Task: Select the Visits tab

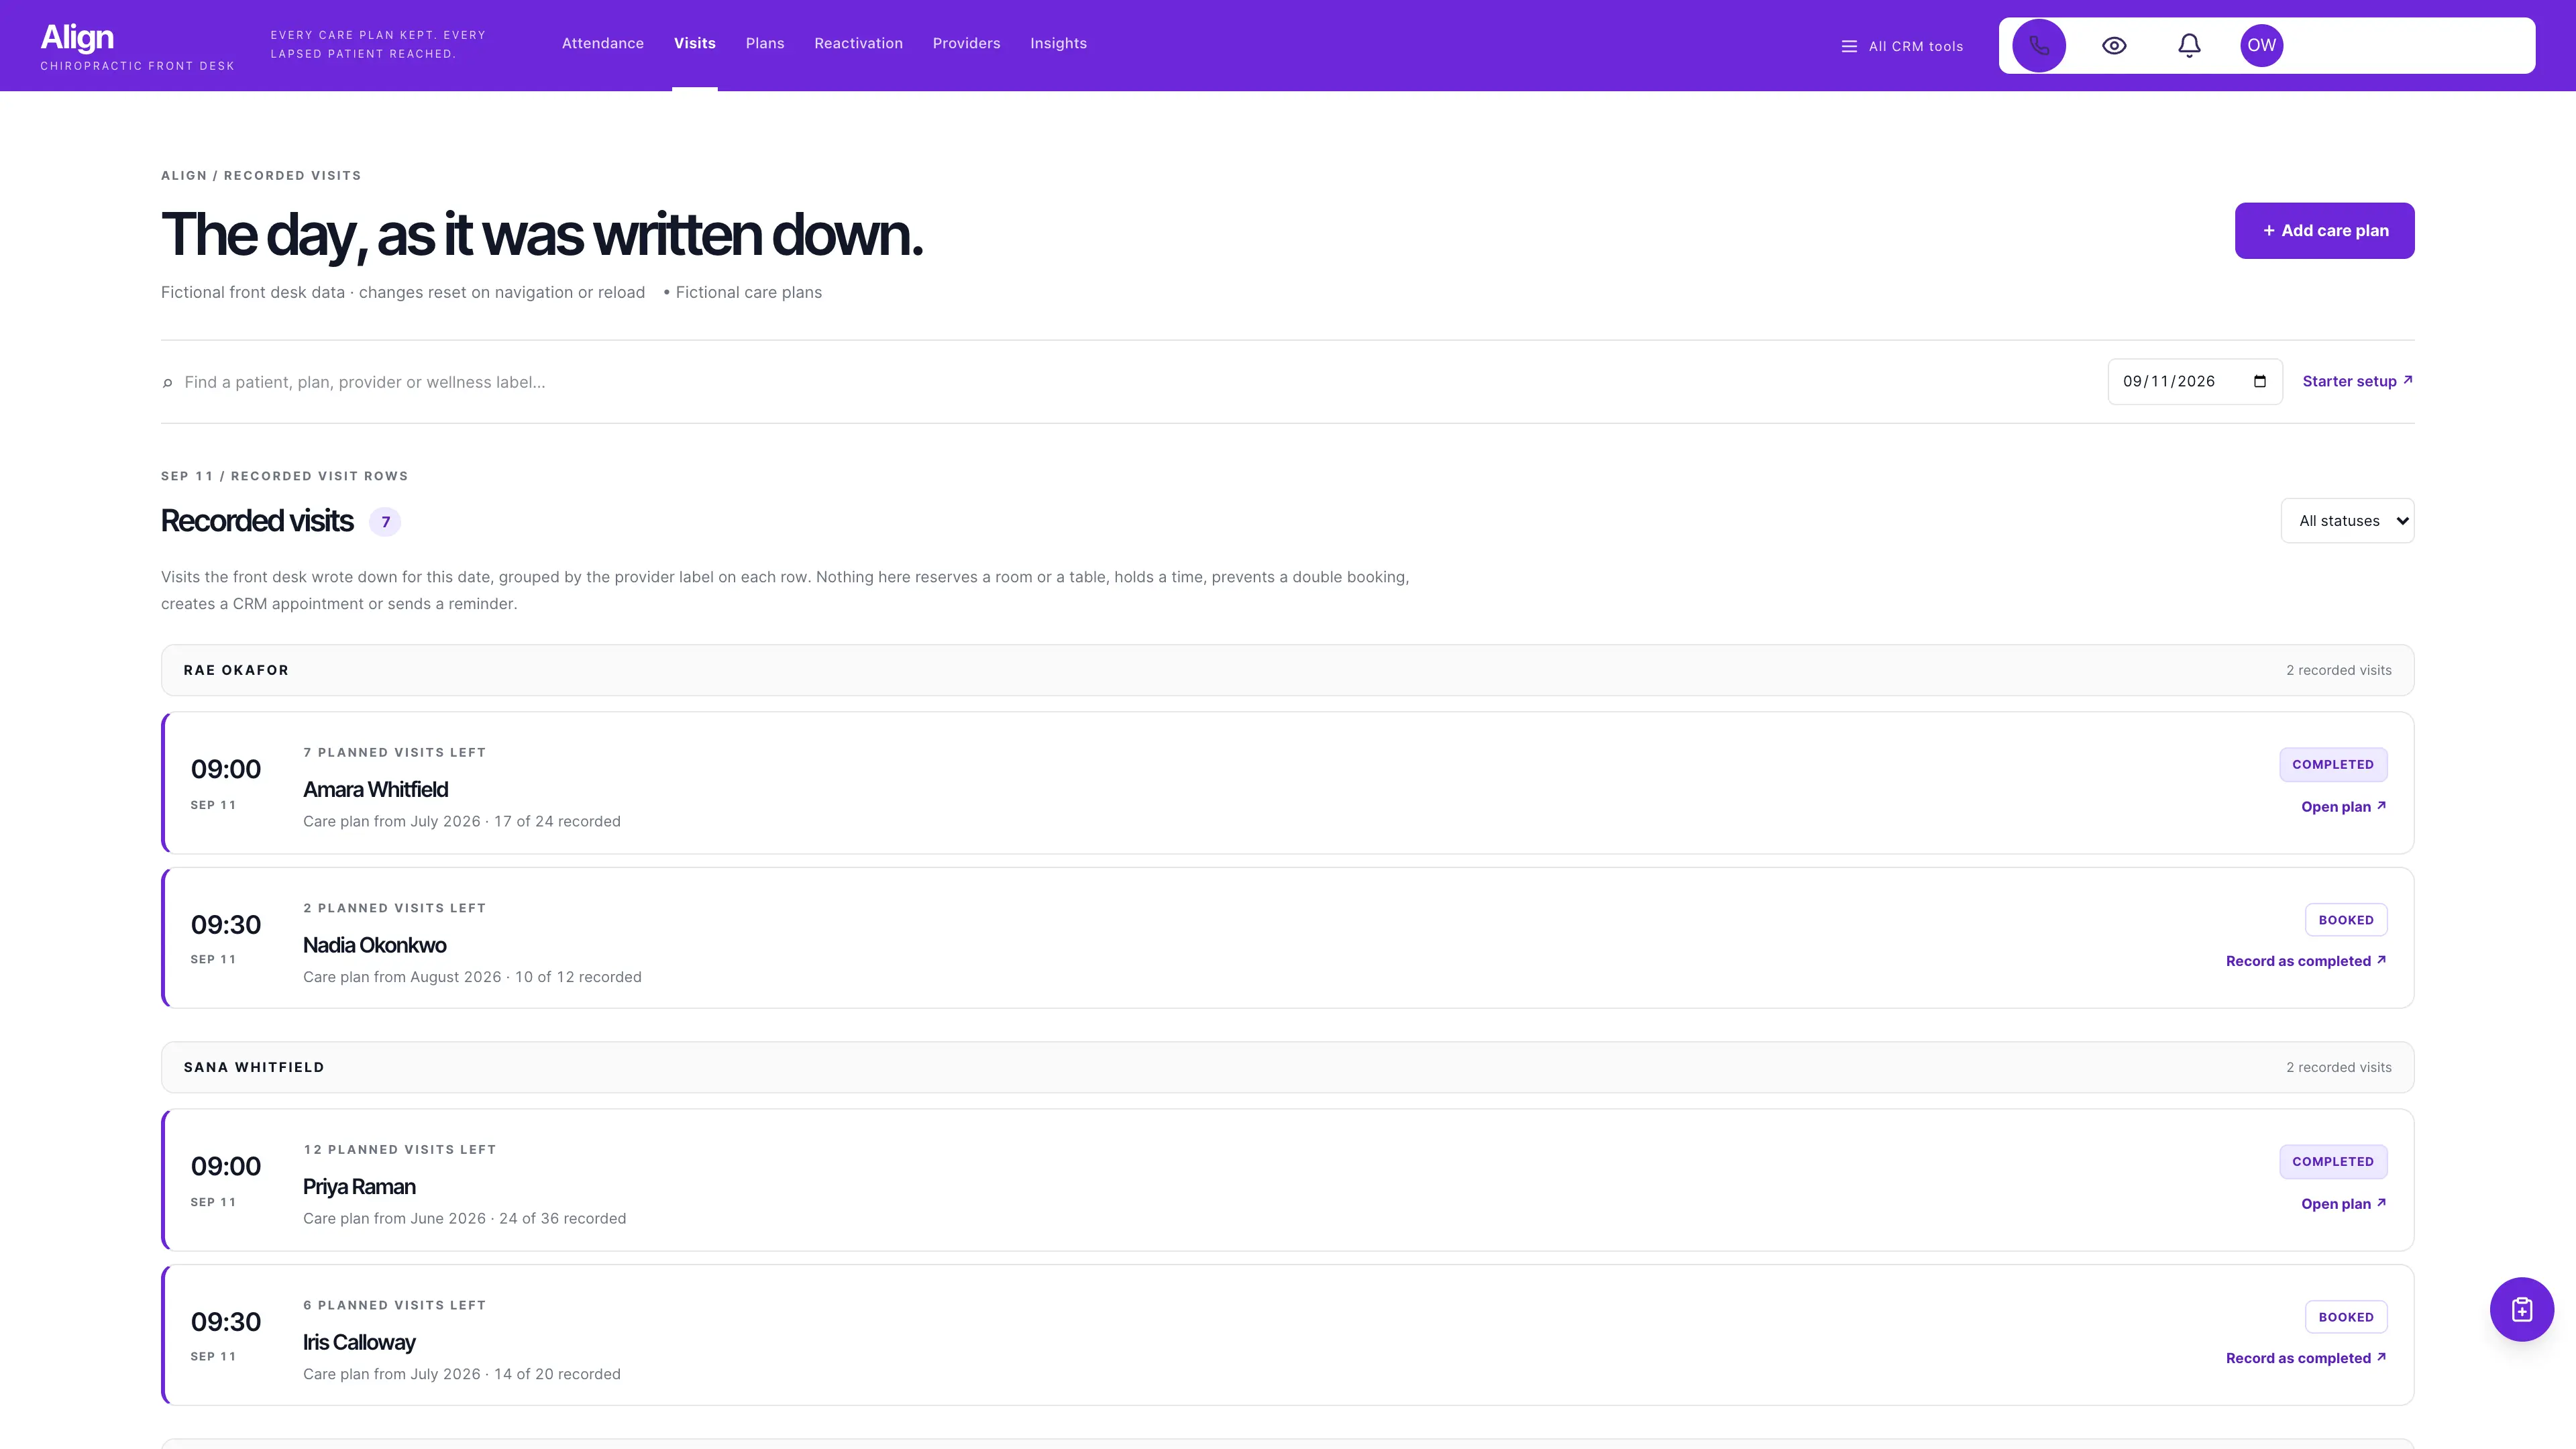Action: click(695, 43)
